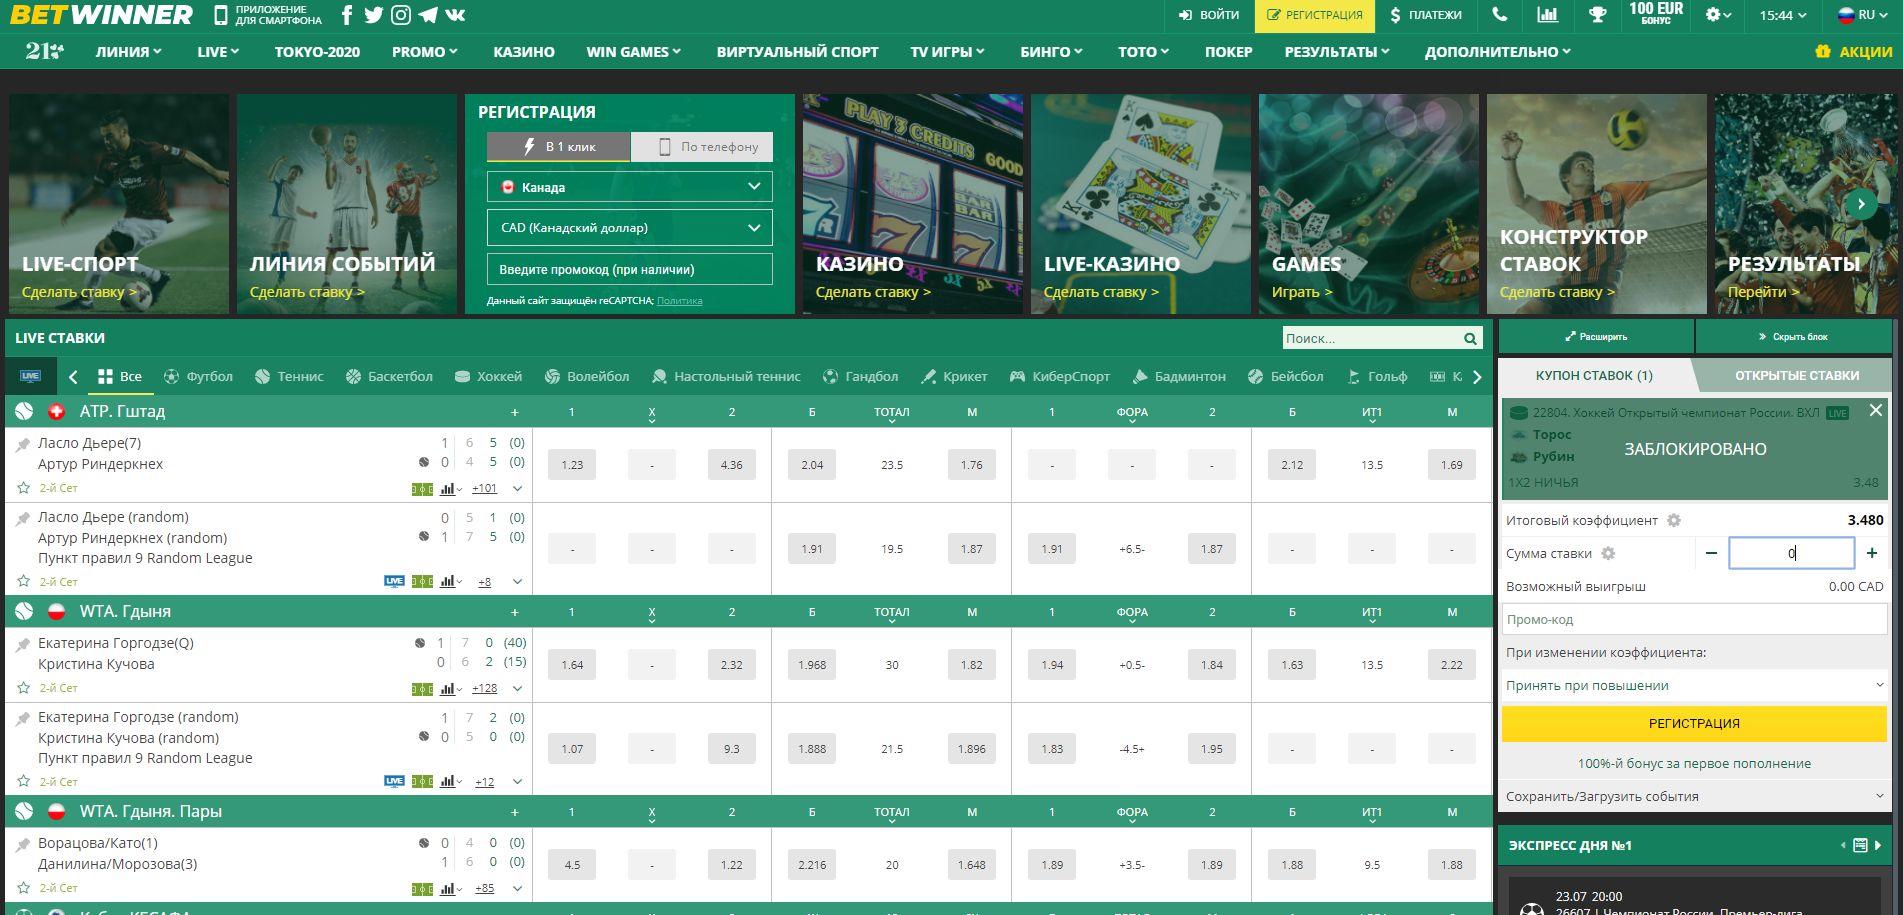Expand the ДОПОЛНИТЕЛЬНО menu
The image size is (1903, 915).
[1497, 51]
